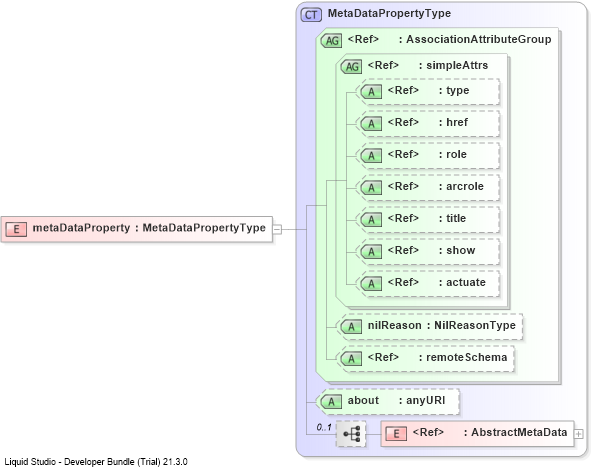Click the A icon of arcrole attribute
The width and height of the screenshot is (592, 467).
(372, 188)
